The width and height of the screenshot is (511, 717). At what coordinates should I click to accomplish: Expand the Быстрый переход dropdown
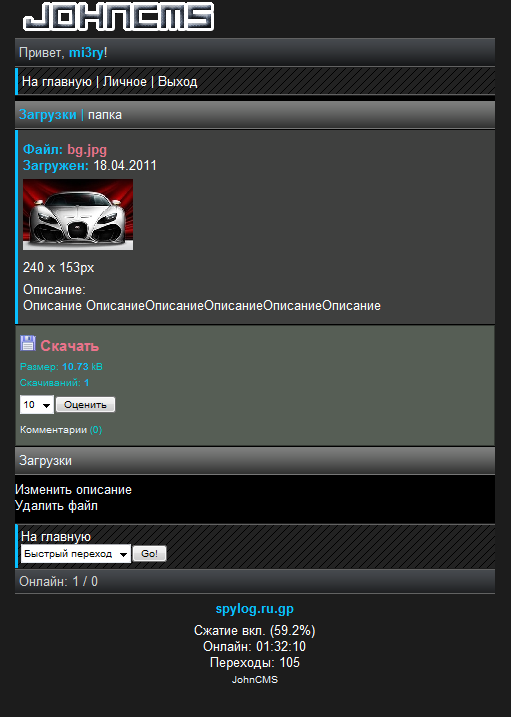(75, 554)
